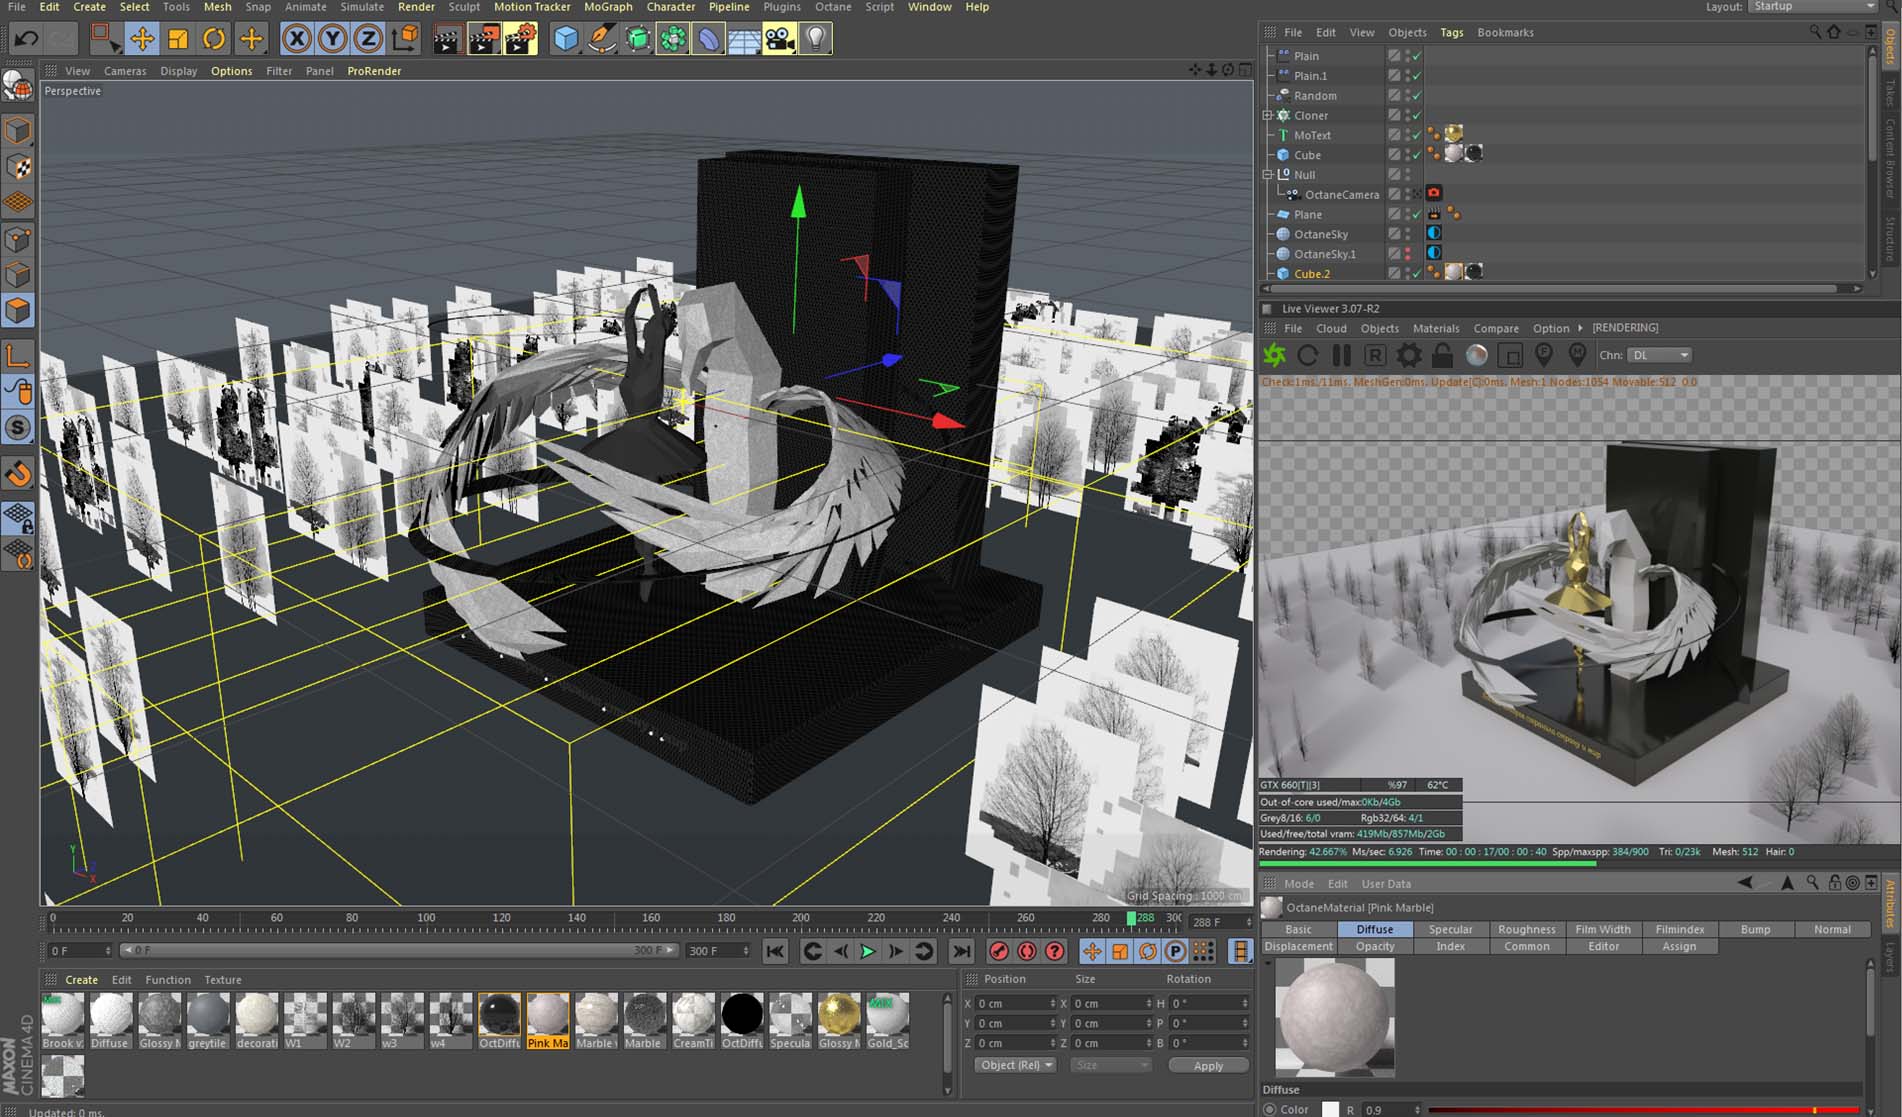Image resolution: width=1902 pixels, height=1117 pixels.
Task: Toggle the enable checkmark for Cloner object
Action: tap(1416, 116)
